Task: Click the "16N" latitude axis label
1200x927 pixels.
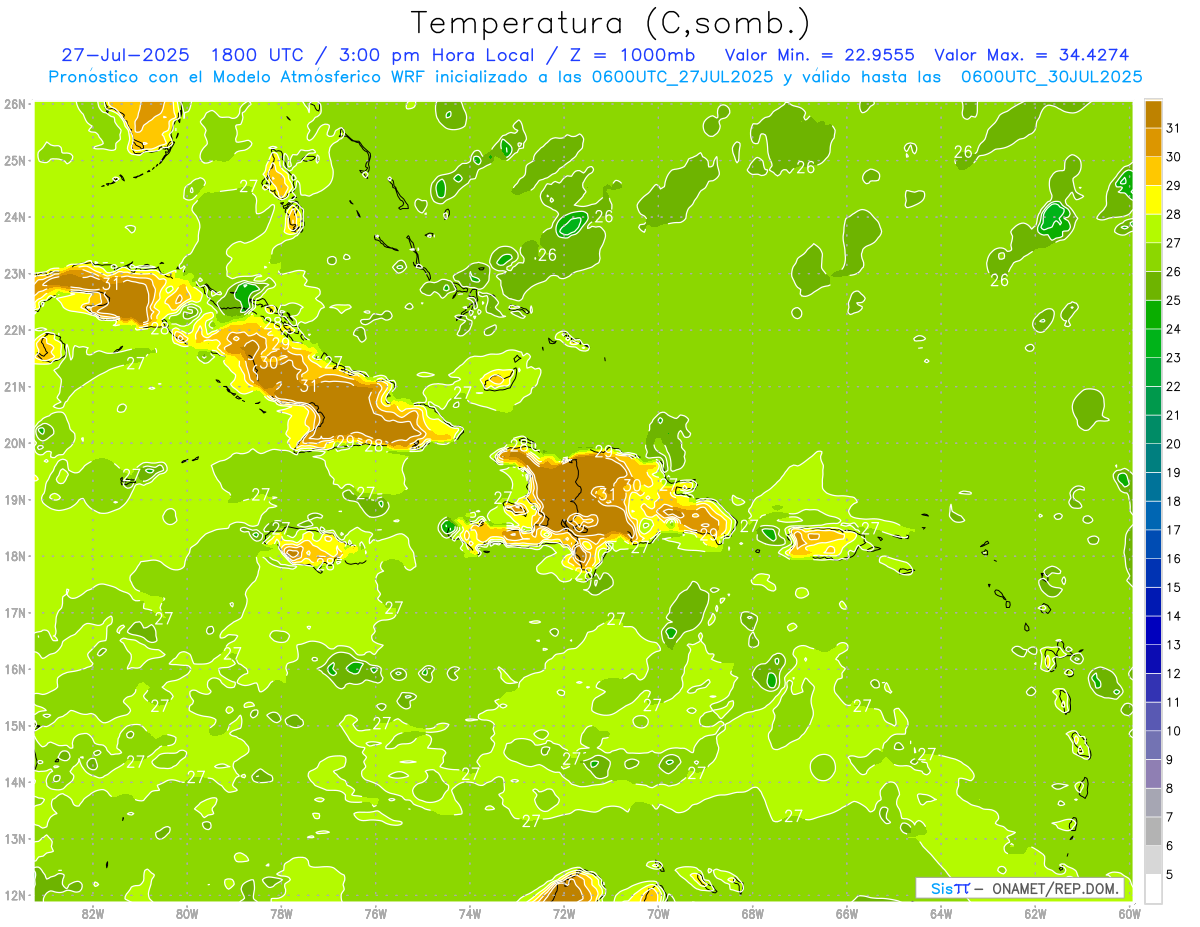Action: 15,669
